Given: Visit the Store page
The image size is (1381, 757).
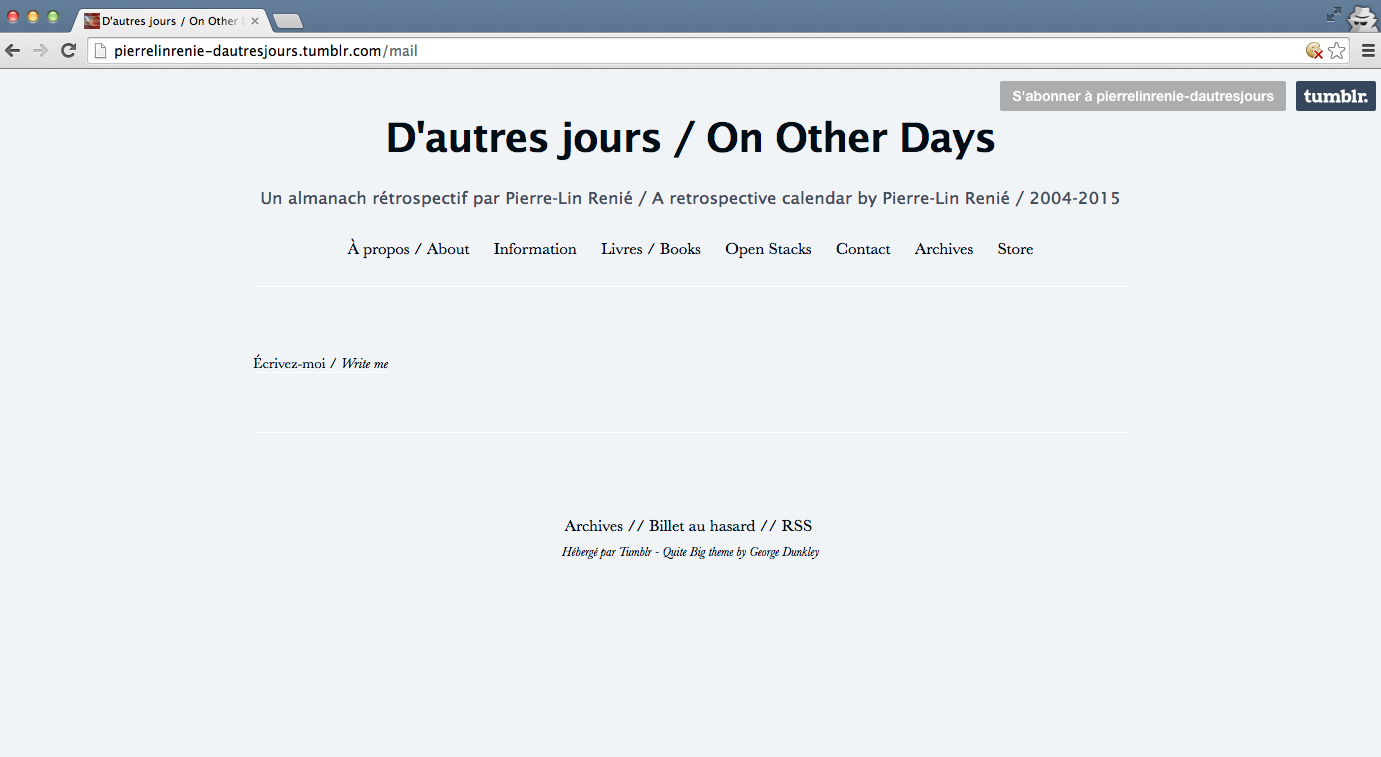Looking at the screenshot, I should coord(1015,249).
